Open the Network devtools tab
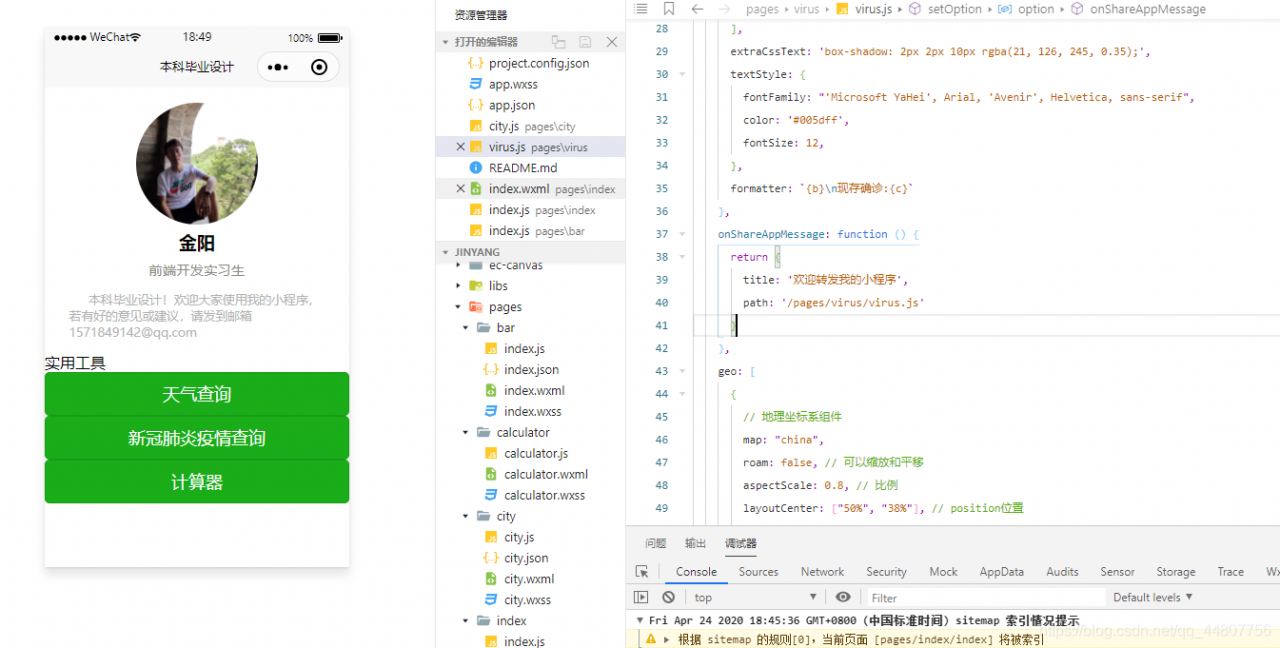This screenshot has width=1280, height=648. (822, 572)
